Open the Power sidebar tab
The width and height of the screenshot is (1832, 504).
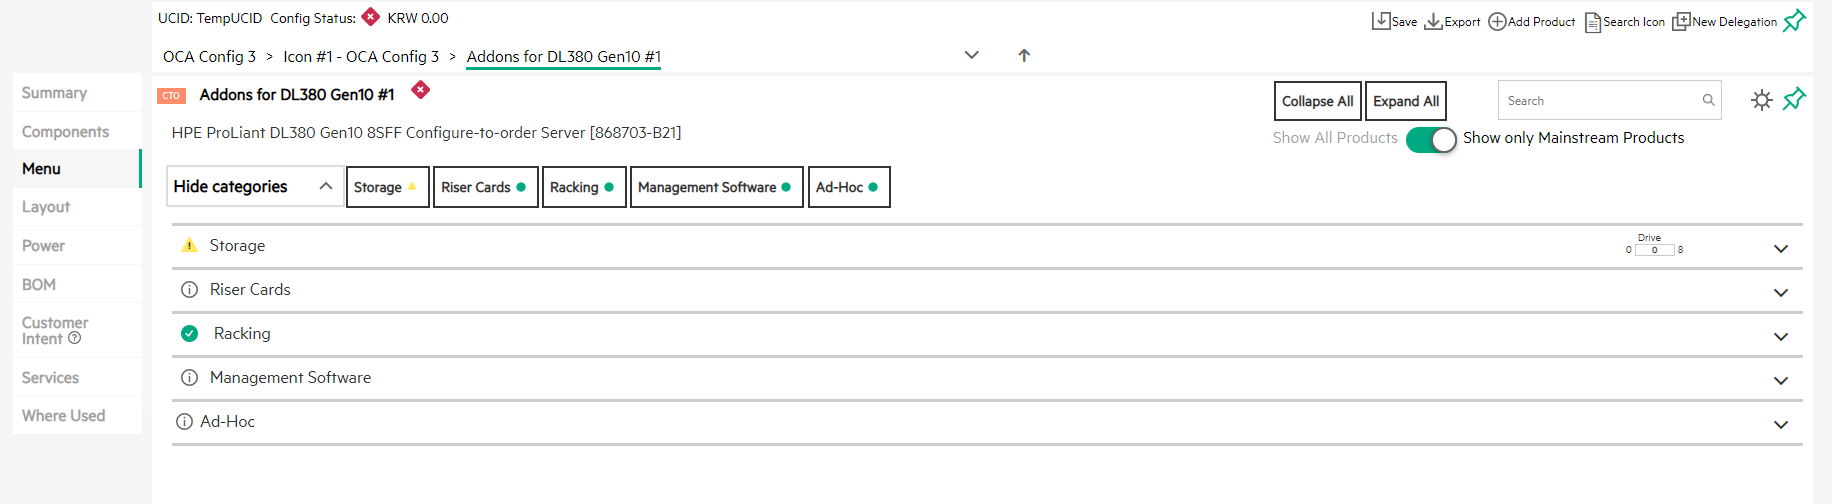coord(77,246)
